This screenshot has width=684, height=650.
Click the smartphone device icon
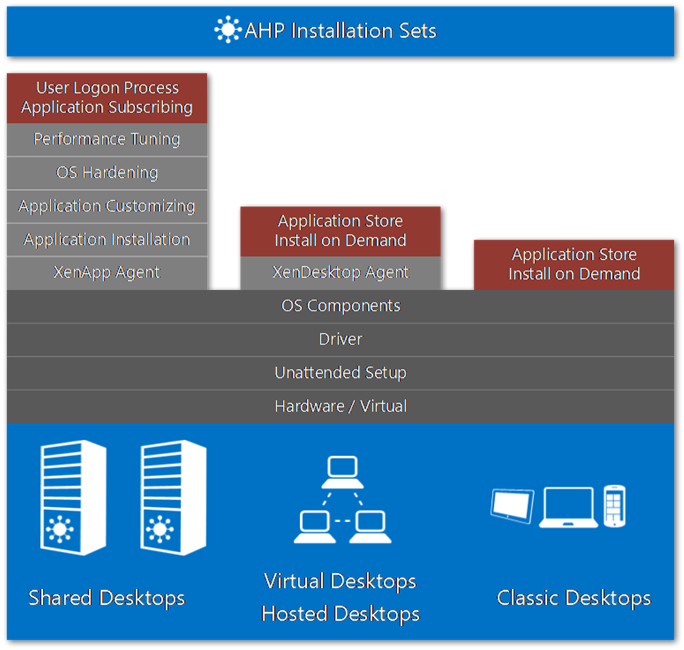click(x=615, y=506)
